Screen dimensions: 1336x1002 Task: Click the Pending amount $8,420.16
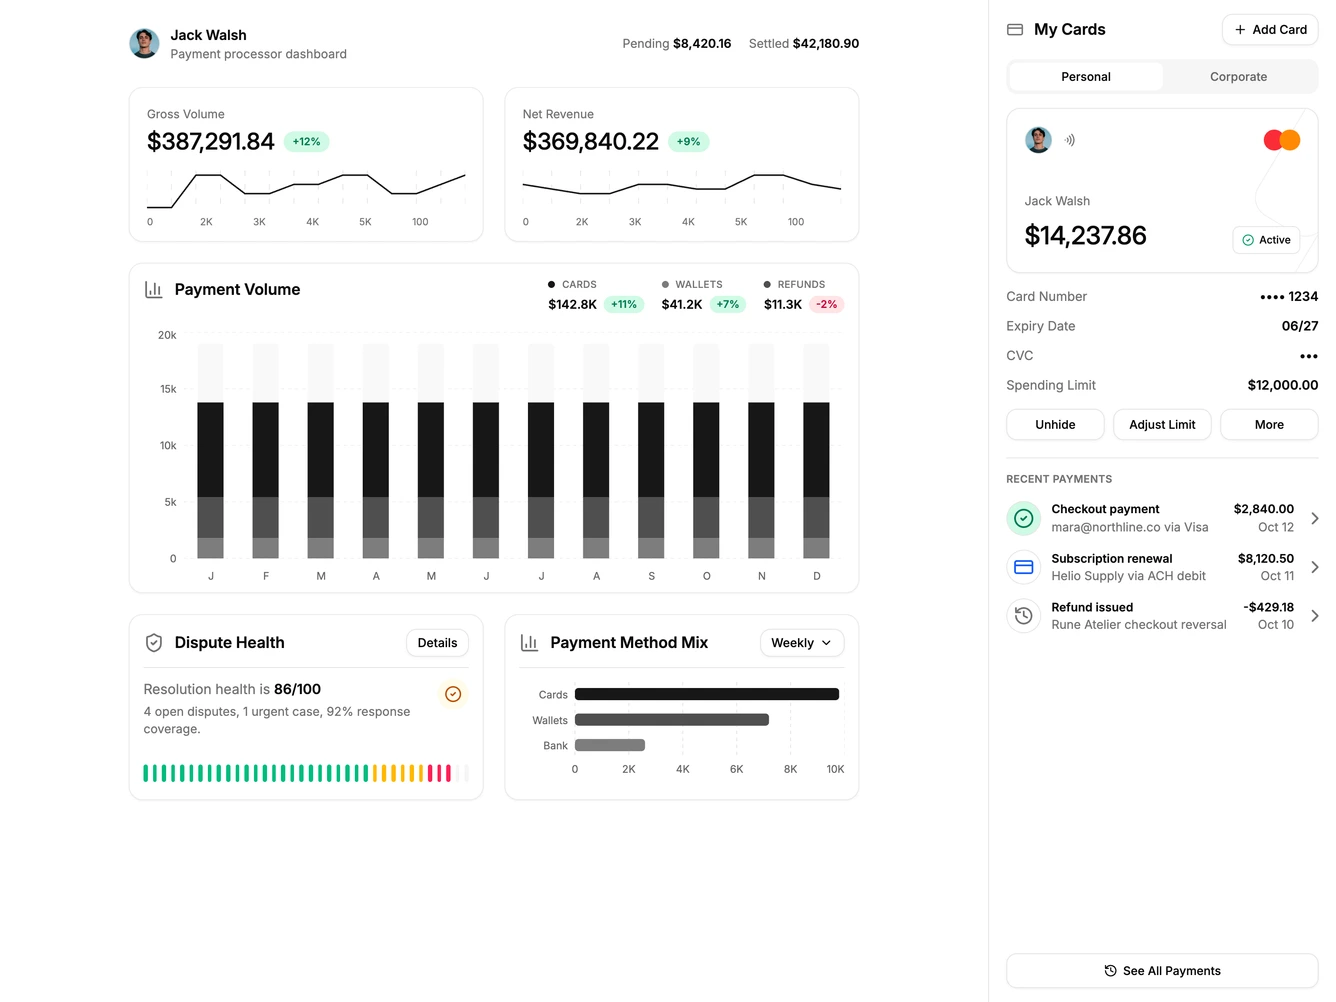702,44
